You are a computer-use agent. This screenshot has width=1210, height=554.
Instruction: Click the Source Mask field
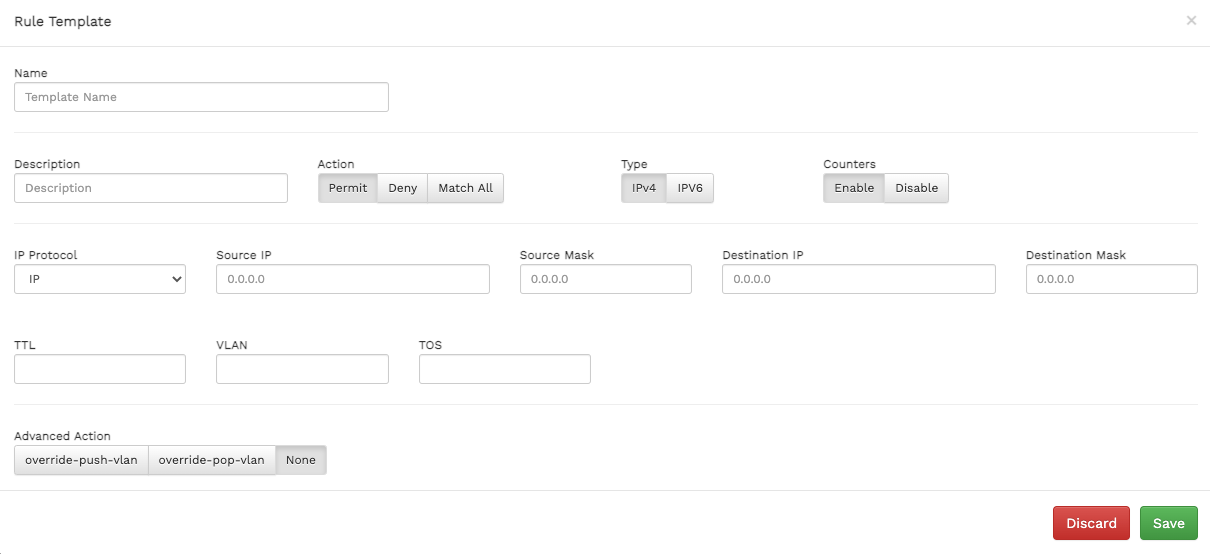pyautogui.click(x=605, y=279)
